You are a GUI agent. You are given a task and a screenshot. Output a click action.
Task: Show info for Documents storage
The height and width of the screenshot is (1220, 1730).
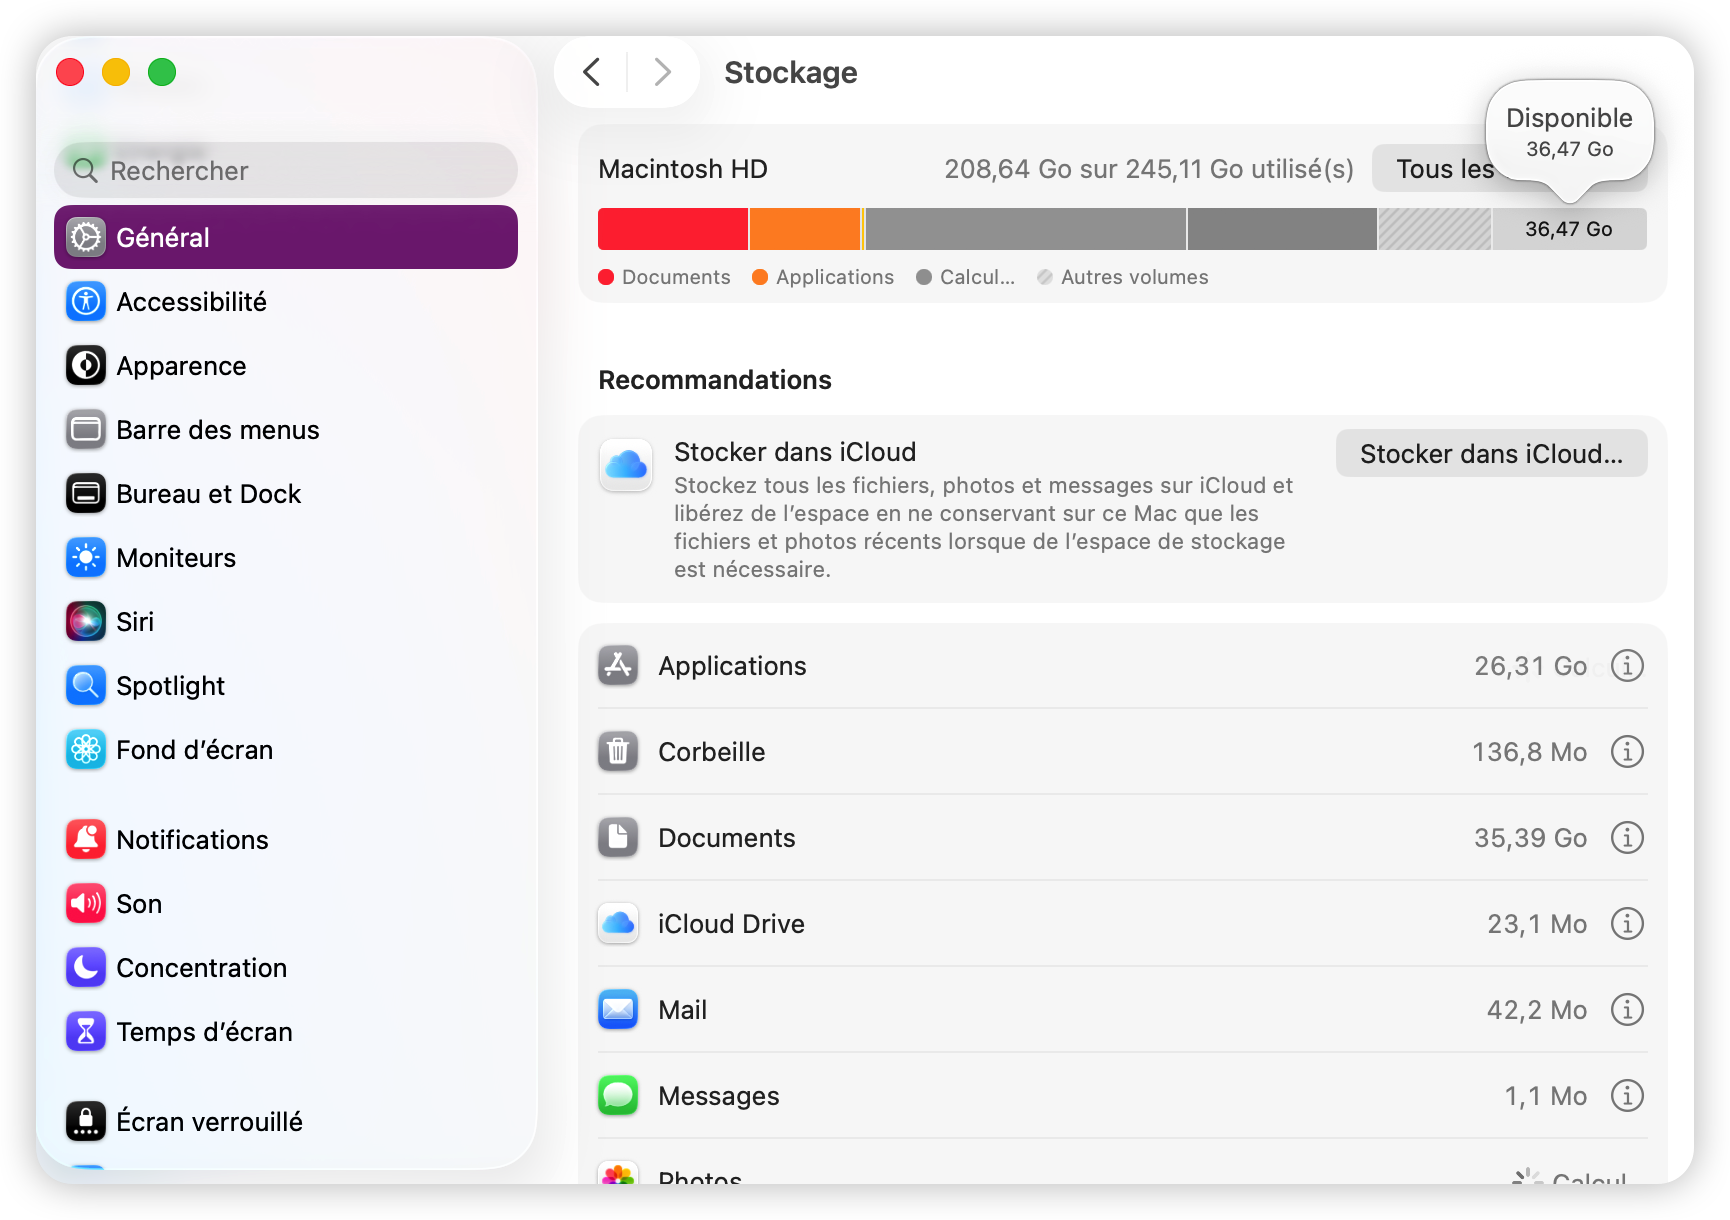pos(1627,837)
